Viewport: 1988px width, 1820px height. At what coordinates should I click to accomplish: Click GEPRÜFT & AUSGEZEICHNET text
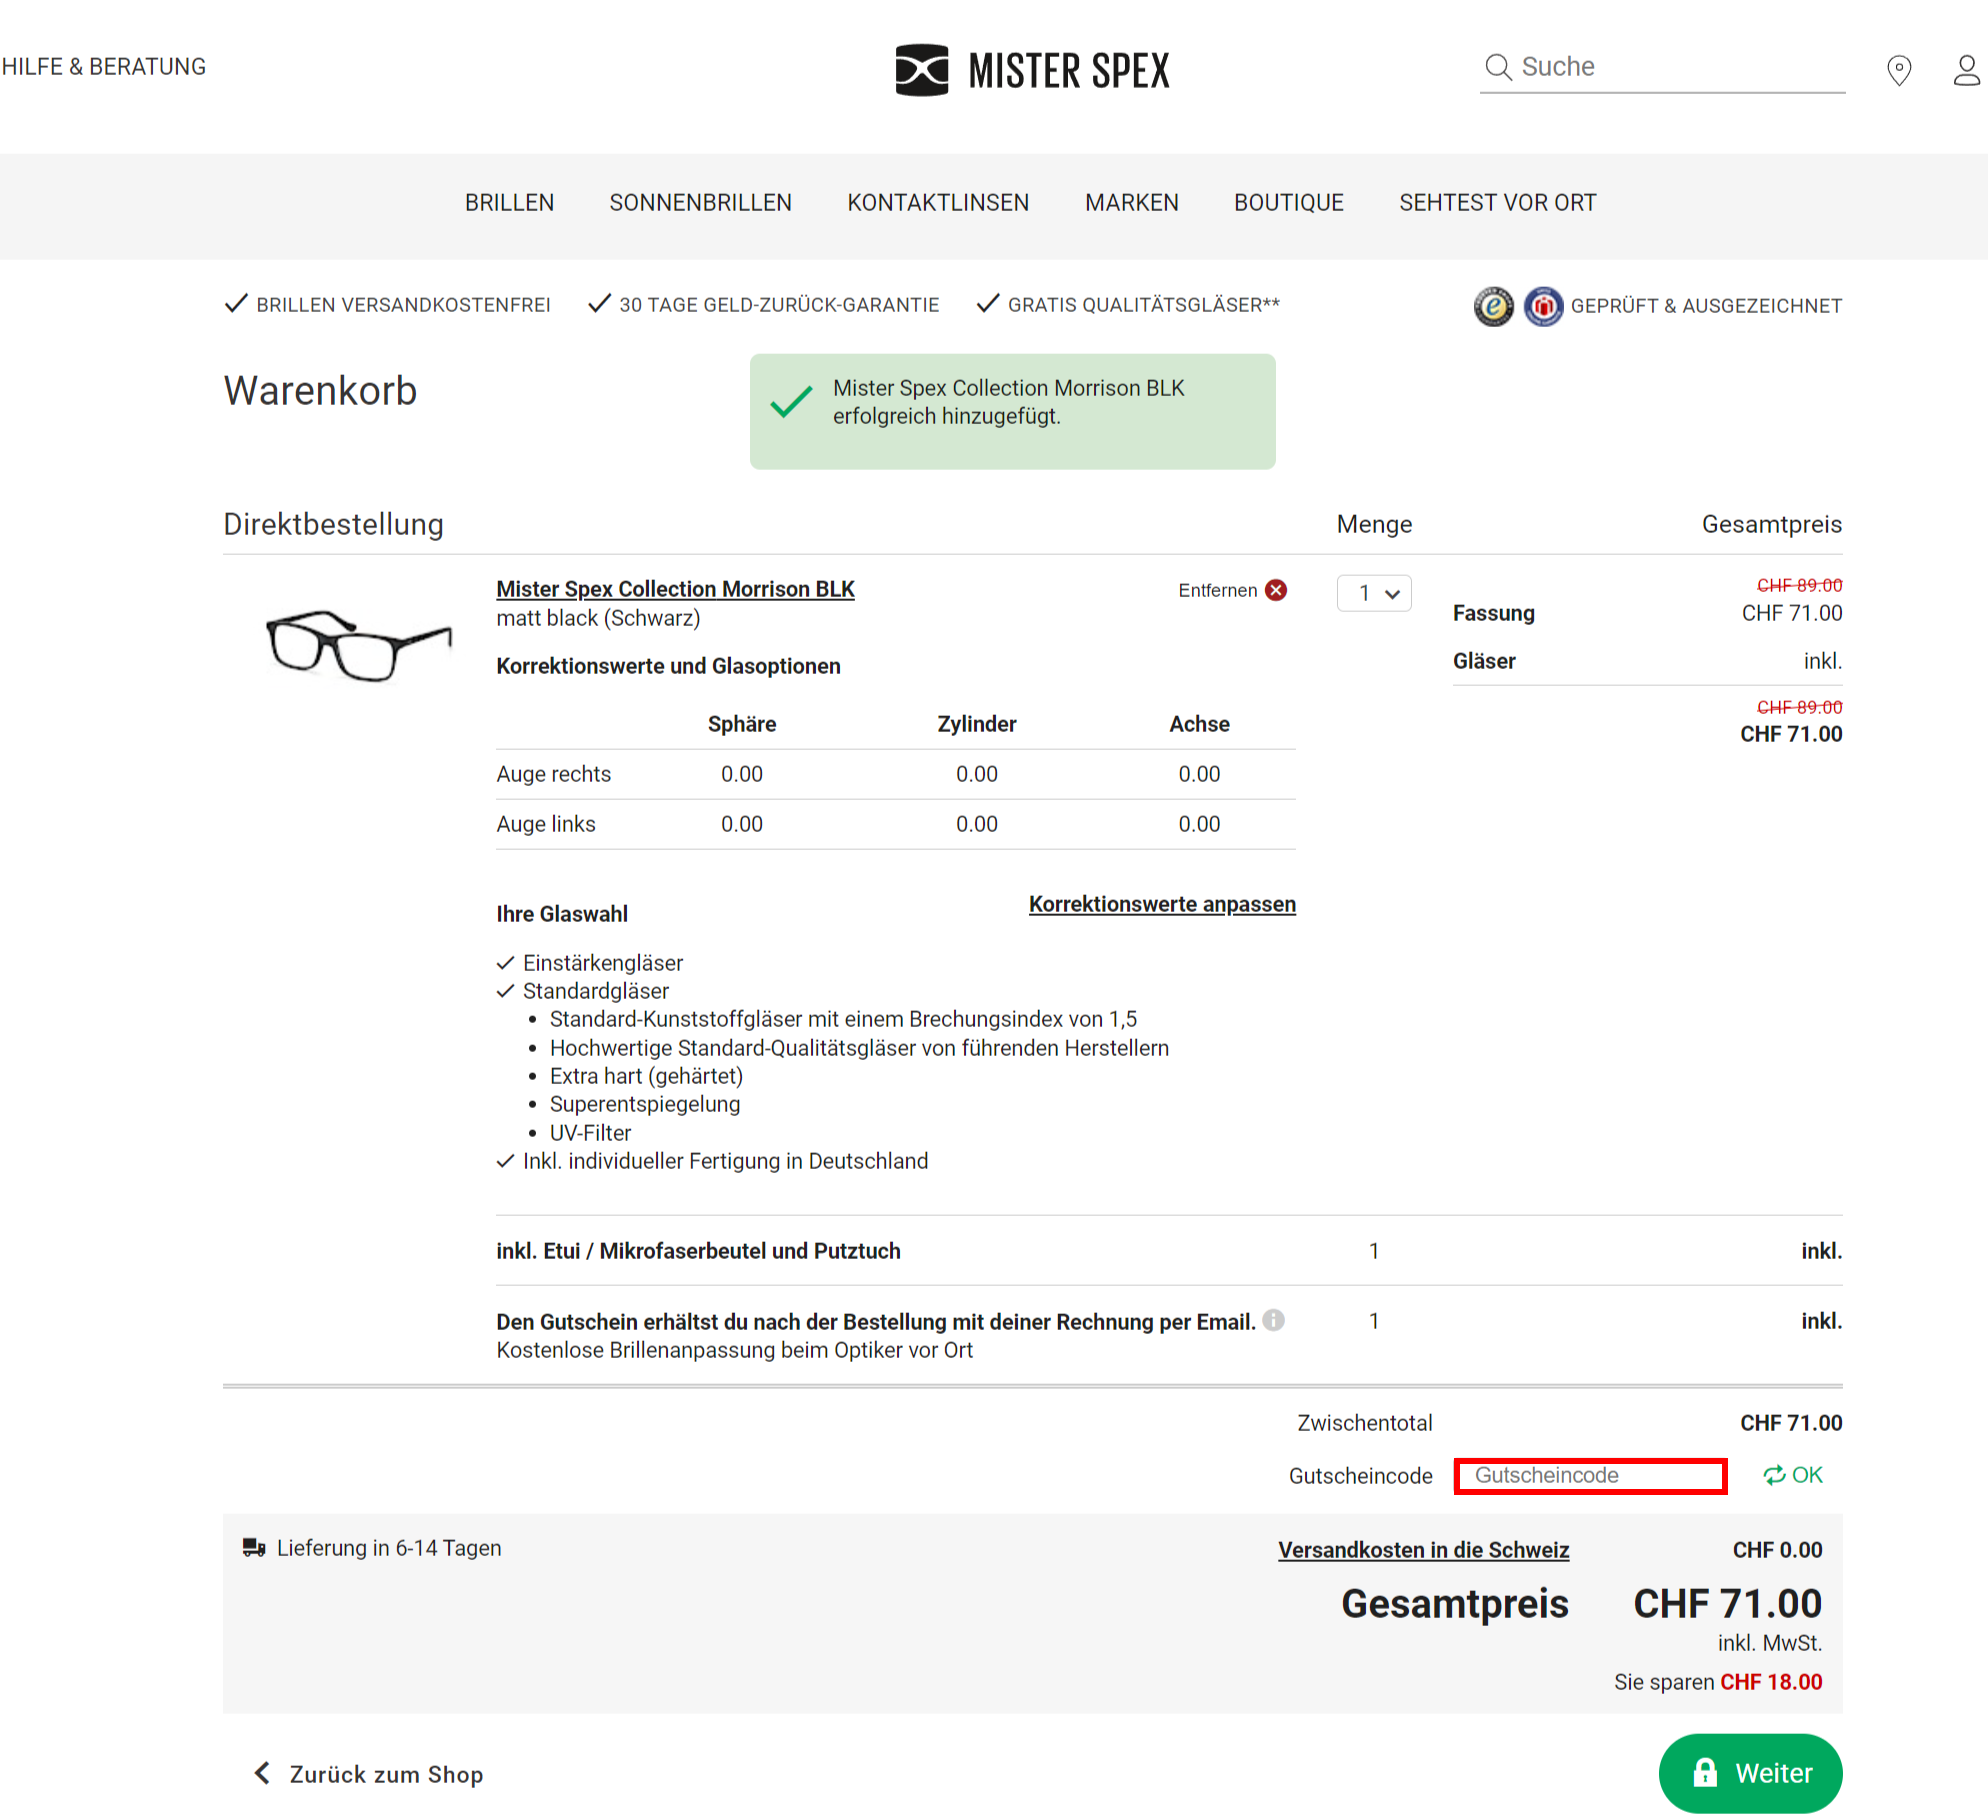pos(1706,306)
